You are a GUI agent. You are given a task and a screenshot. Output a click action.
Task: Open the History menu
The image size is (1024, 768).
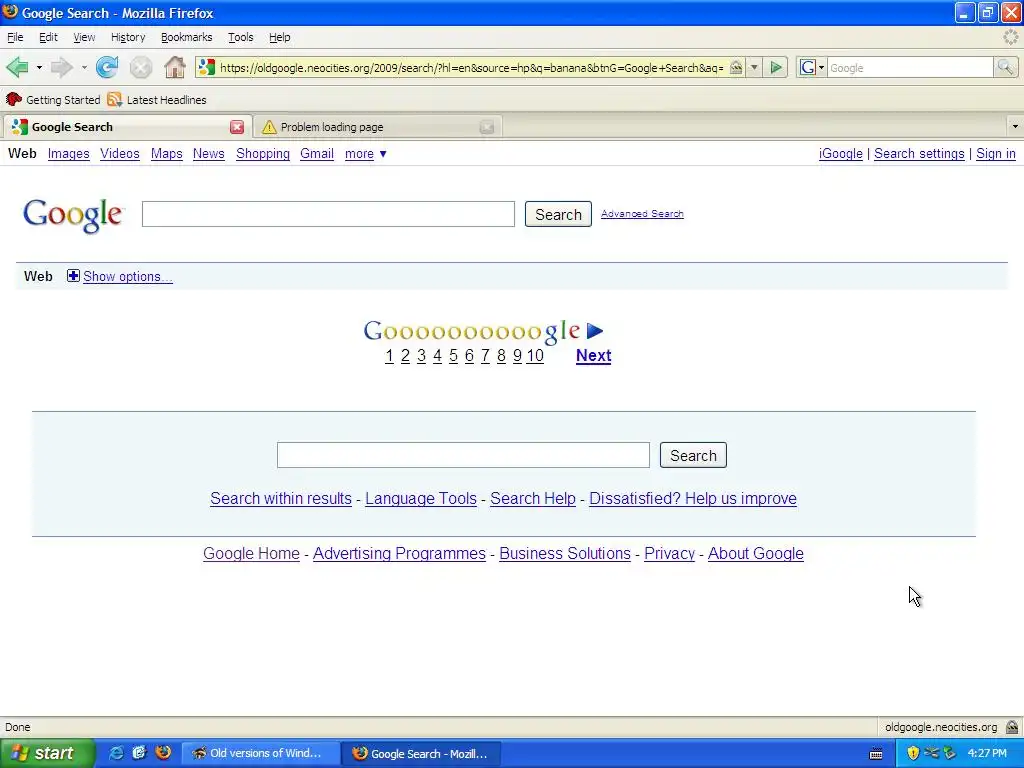pyautogui.click(x=128, y=37)
